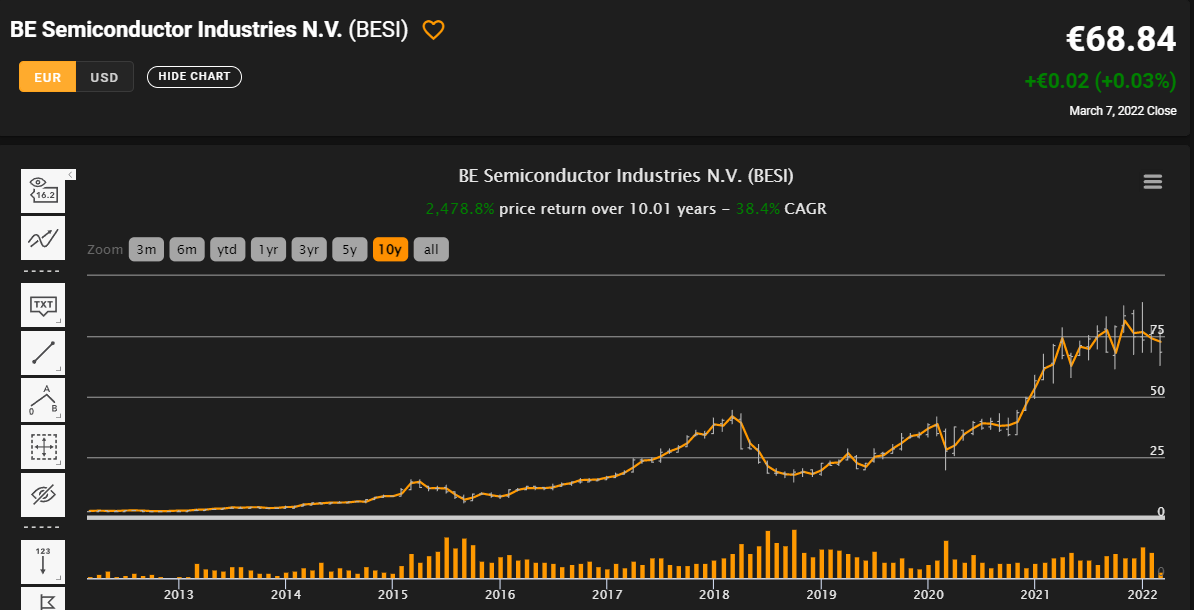Collapse the drawing toolbar with small arrow

coord(71,175)
